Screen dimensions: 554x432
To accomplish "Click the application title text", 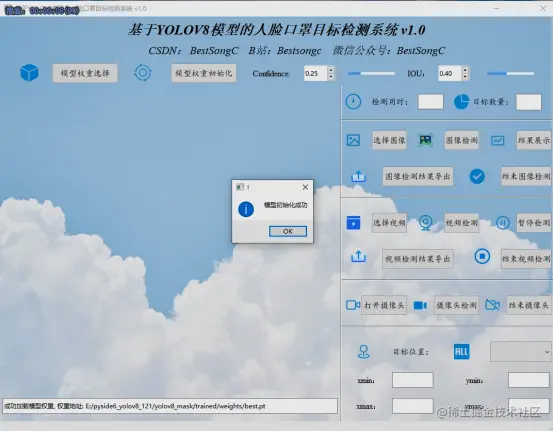I will pyautogui.click(x=277, y=30).
